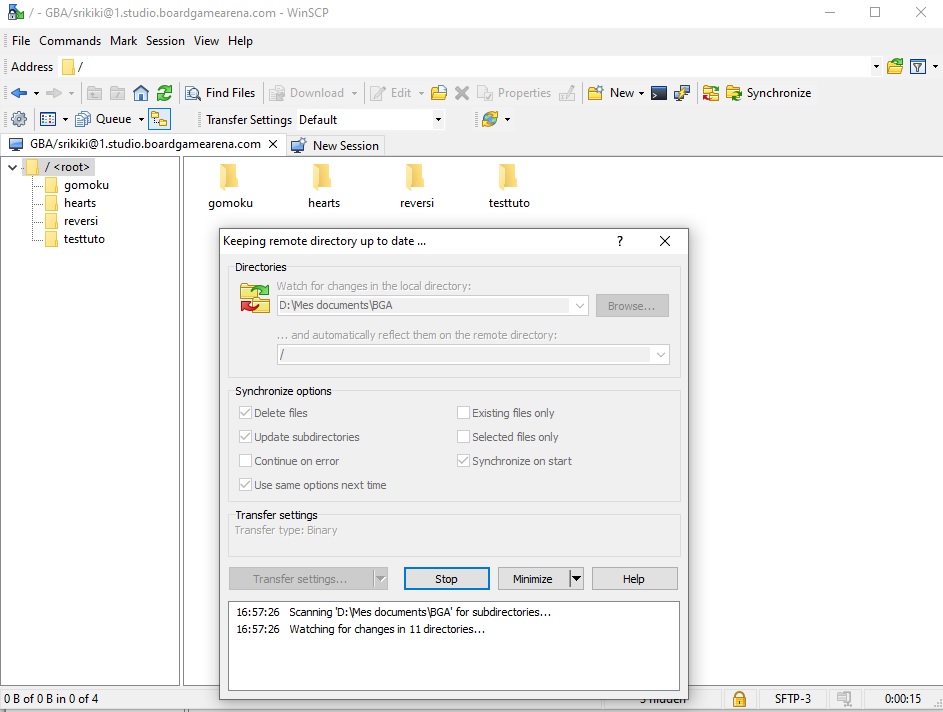The width and height of the screenshot is (943, 712).
Task: Click the Minimize button in the dialog
Action: click(x=533, y=578)
